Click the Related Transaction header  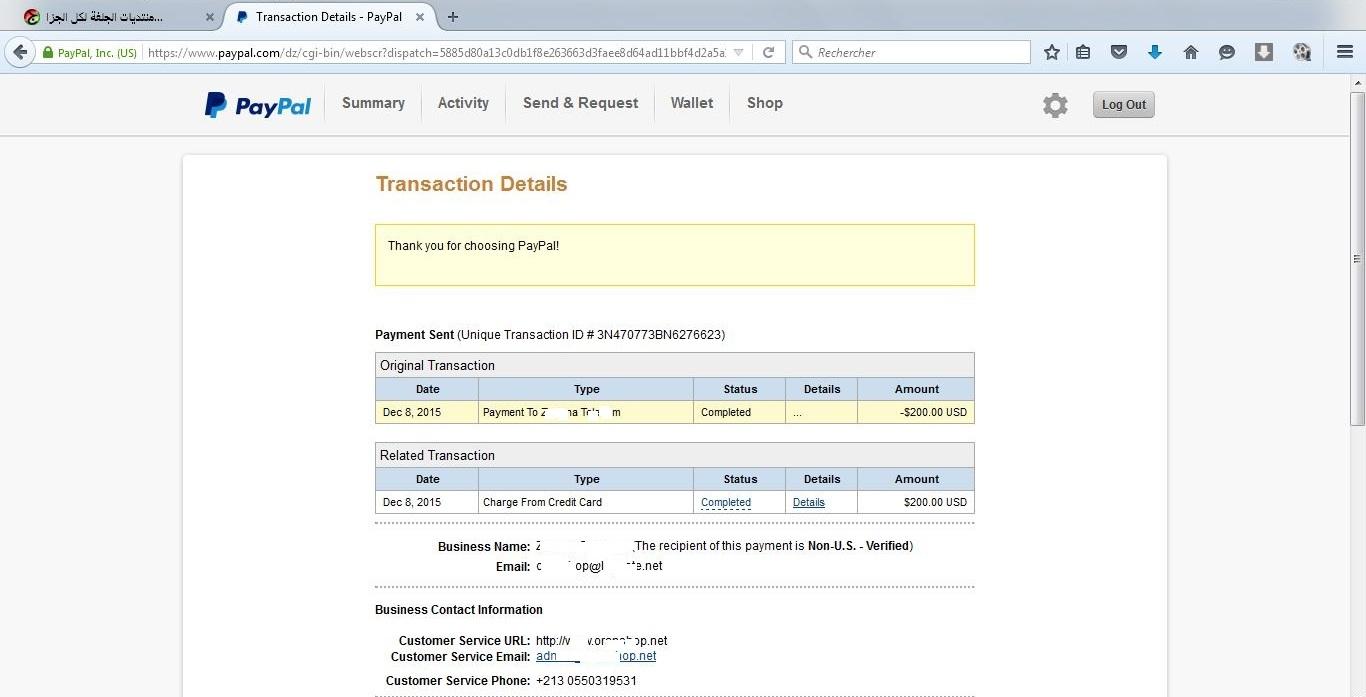point(675,455)
